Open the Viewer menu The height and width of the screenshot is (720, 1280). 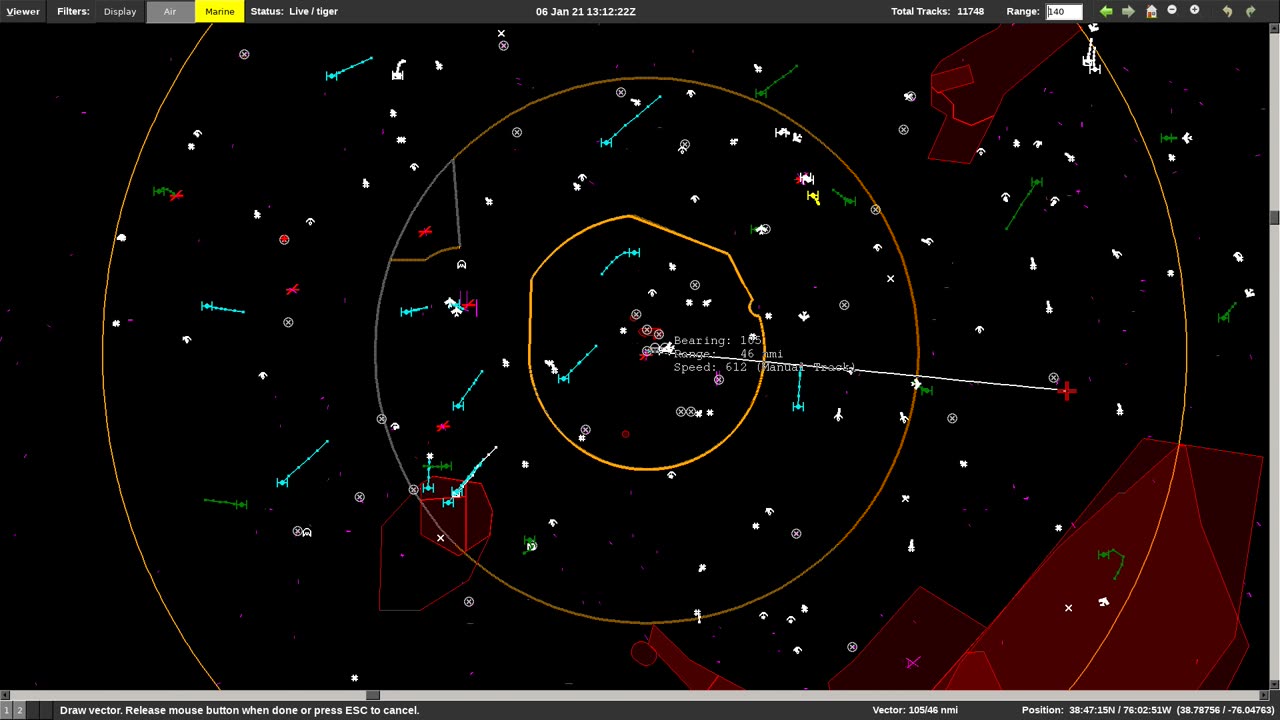[23, 11]
